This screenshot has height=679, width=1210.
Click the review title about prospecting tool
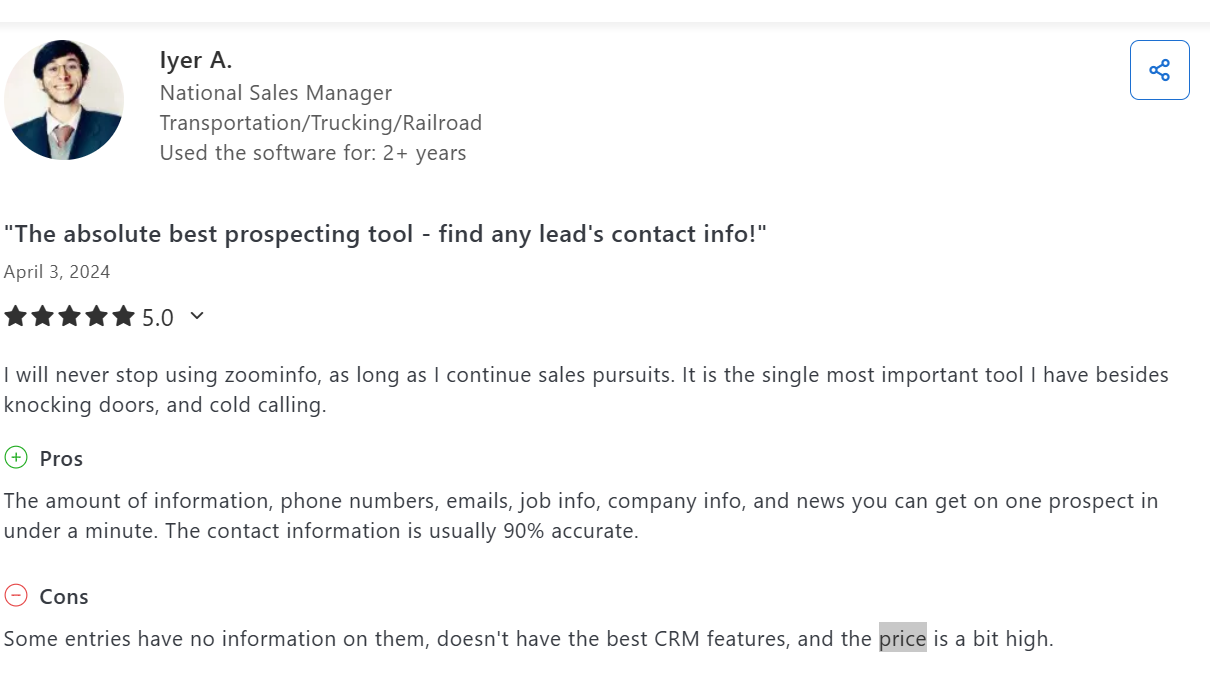(385, 233)
